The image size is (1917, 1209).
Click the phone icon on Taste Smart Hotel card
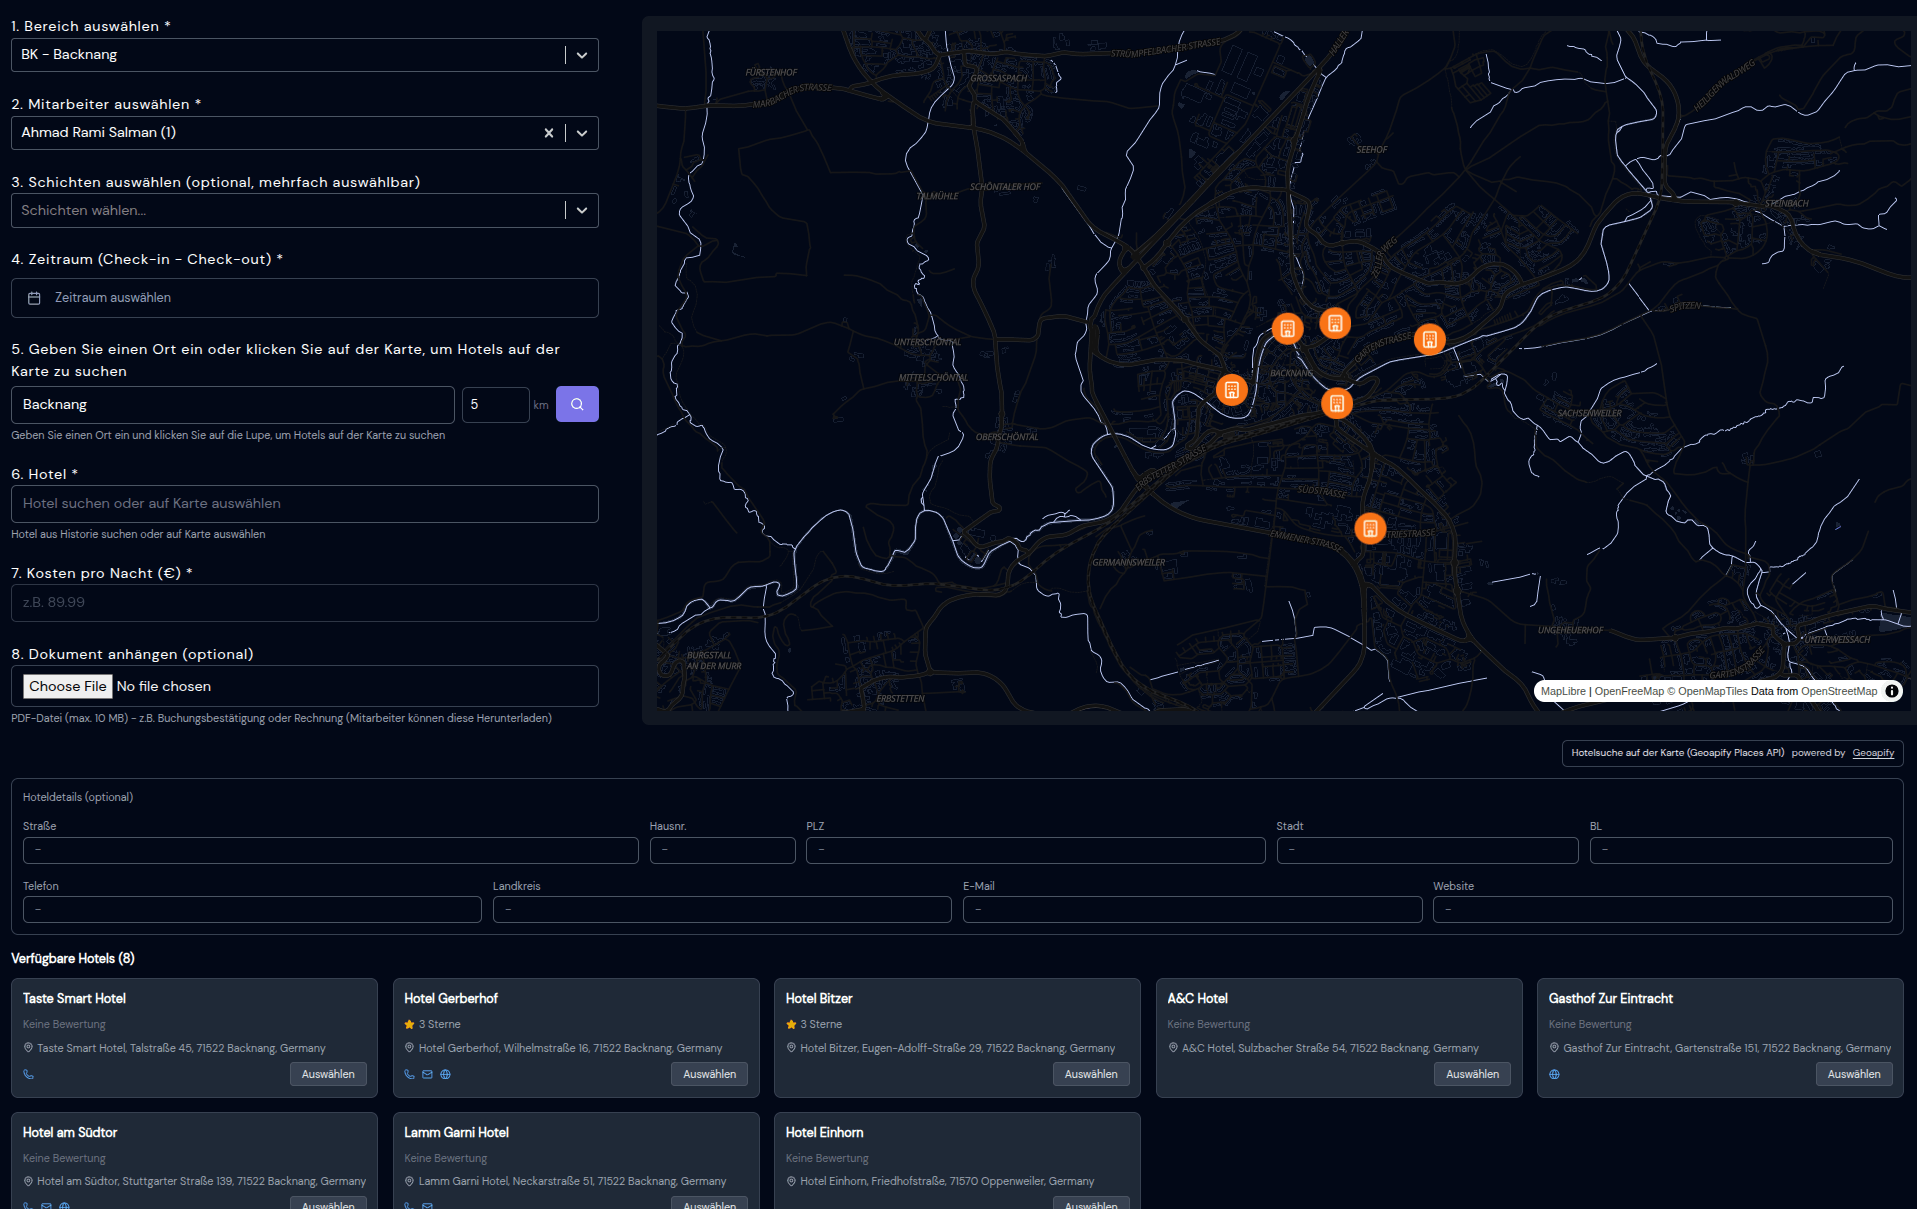[29, 1075]
